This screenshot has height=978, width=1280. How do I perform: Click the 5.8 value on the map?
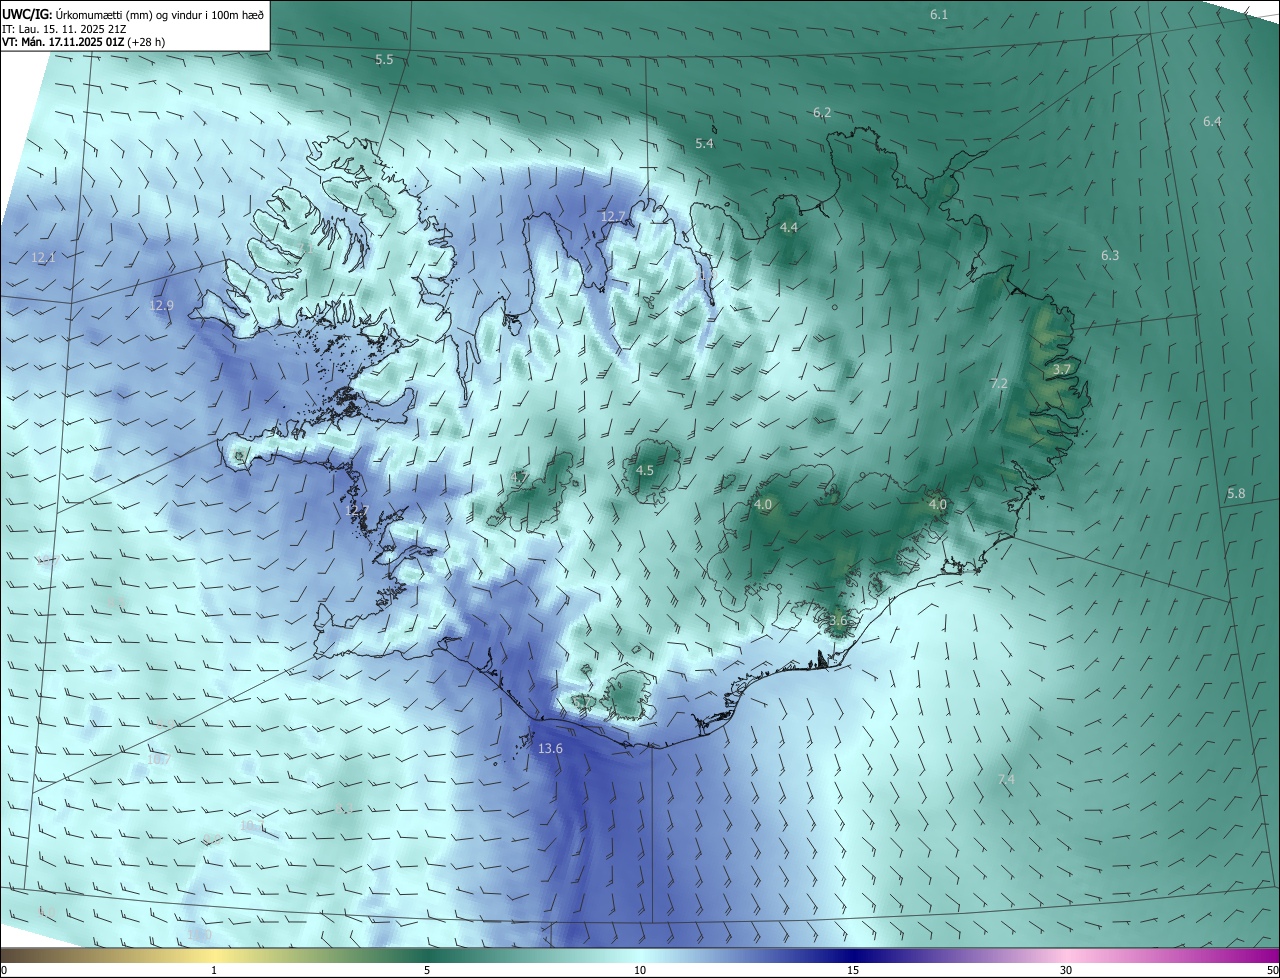pyautogui.click(x=1236, y=494)
